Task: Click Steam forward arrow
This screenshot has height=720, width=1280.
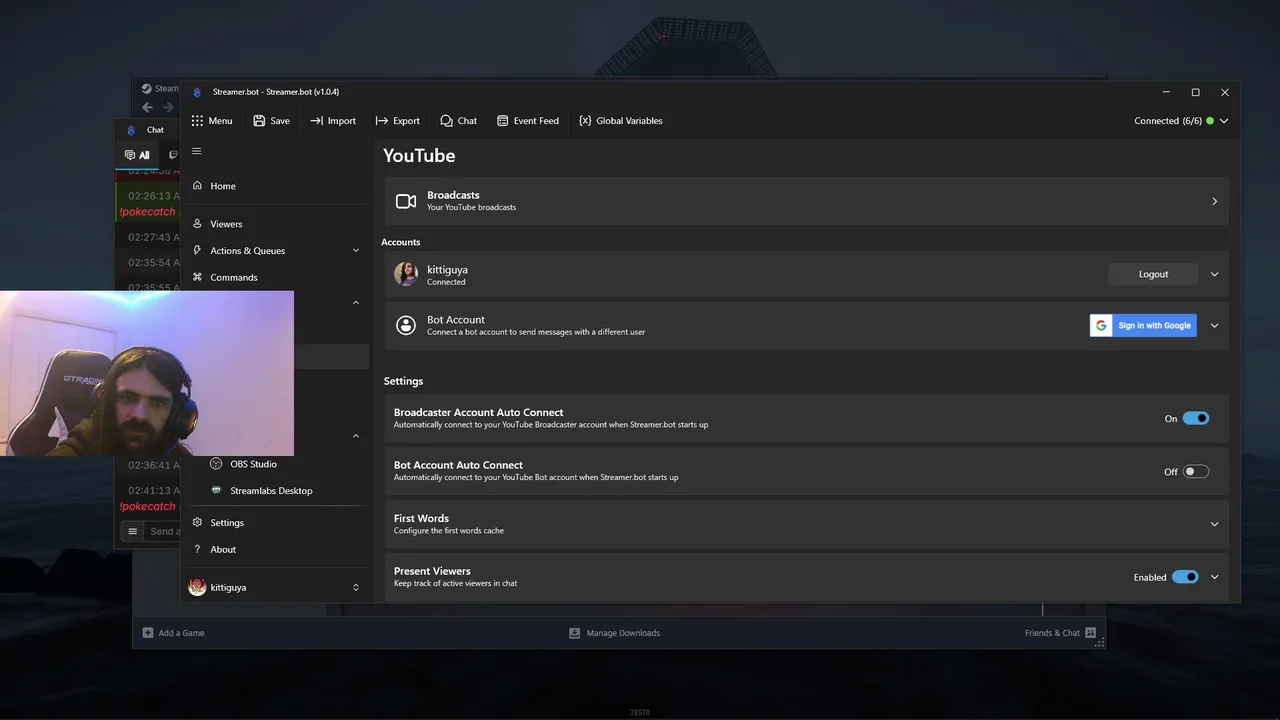Action: click(168, 107)
